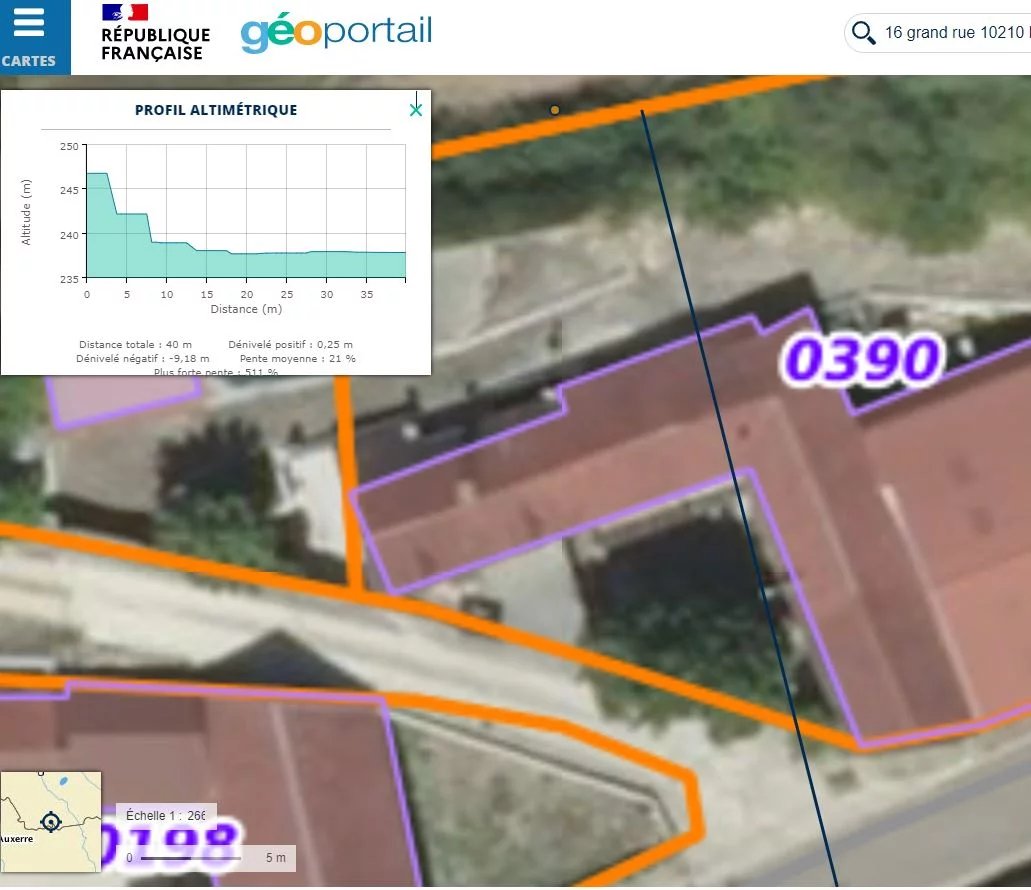Click the Auxerre label in overview map
The height and width of the screenshot is (890, 1031).
(17, 838)
